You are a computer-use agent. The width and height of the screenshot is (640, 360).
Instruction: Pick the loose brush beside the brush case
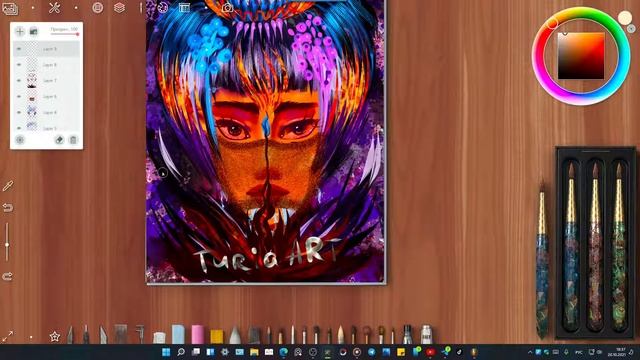pyautogui.click(x=542, y=261)
